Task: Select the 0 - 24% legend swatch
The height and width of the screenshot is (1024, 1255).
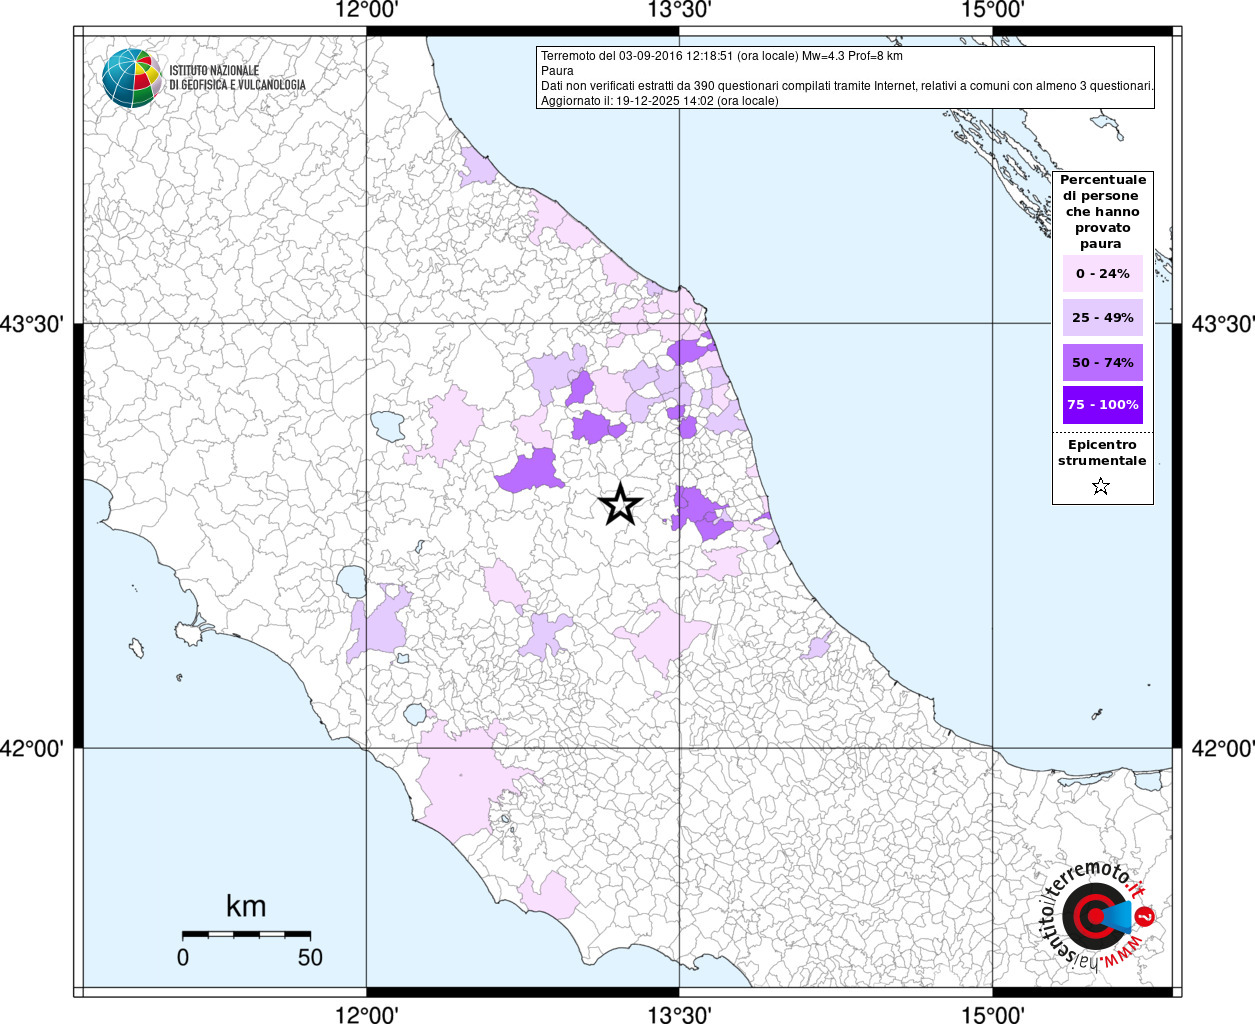Action: pyautogui.click(x=1102, y=274)
